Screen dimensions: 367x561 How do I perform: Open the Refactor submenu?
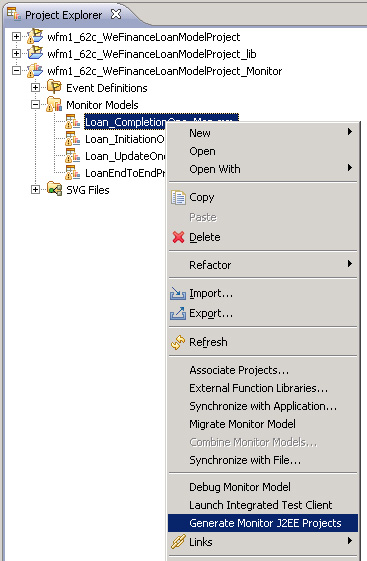pyautogui.click(x=263, y=265)
